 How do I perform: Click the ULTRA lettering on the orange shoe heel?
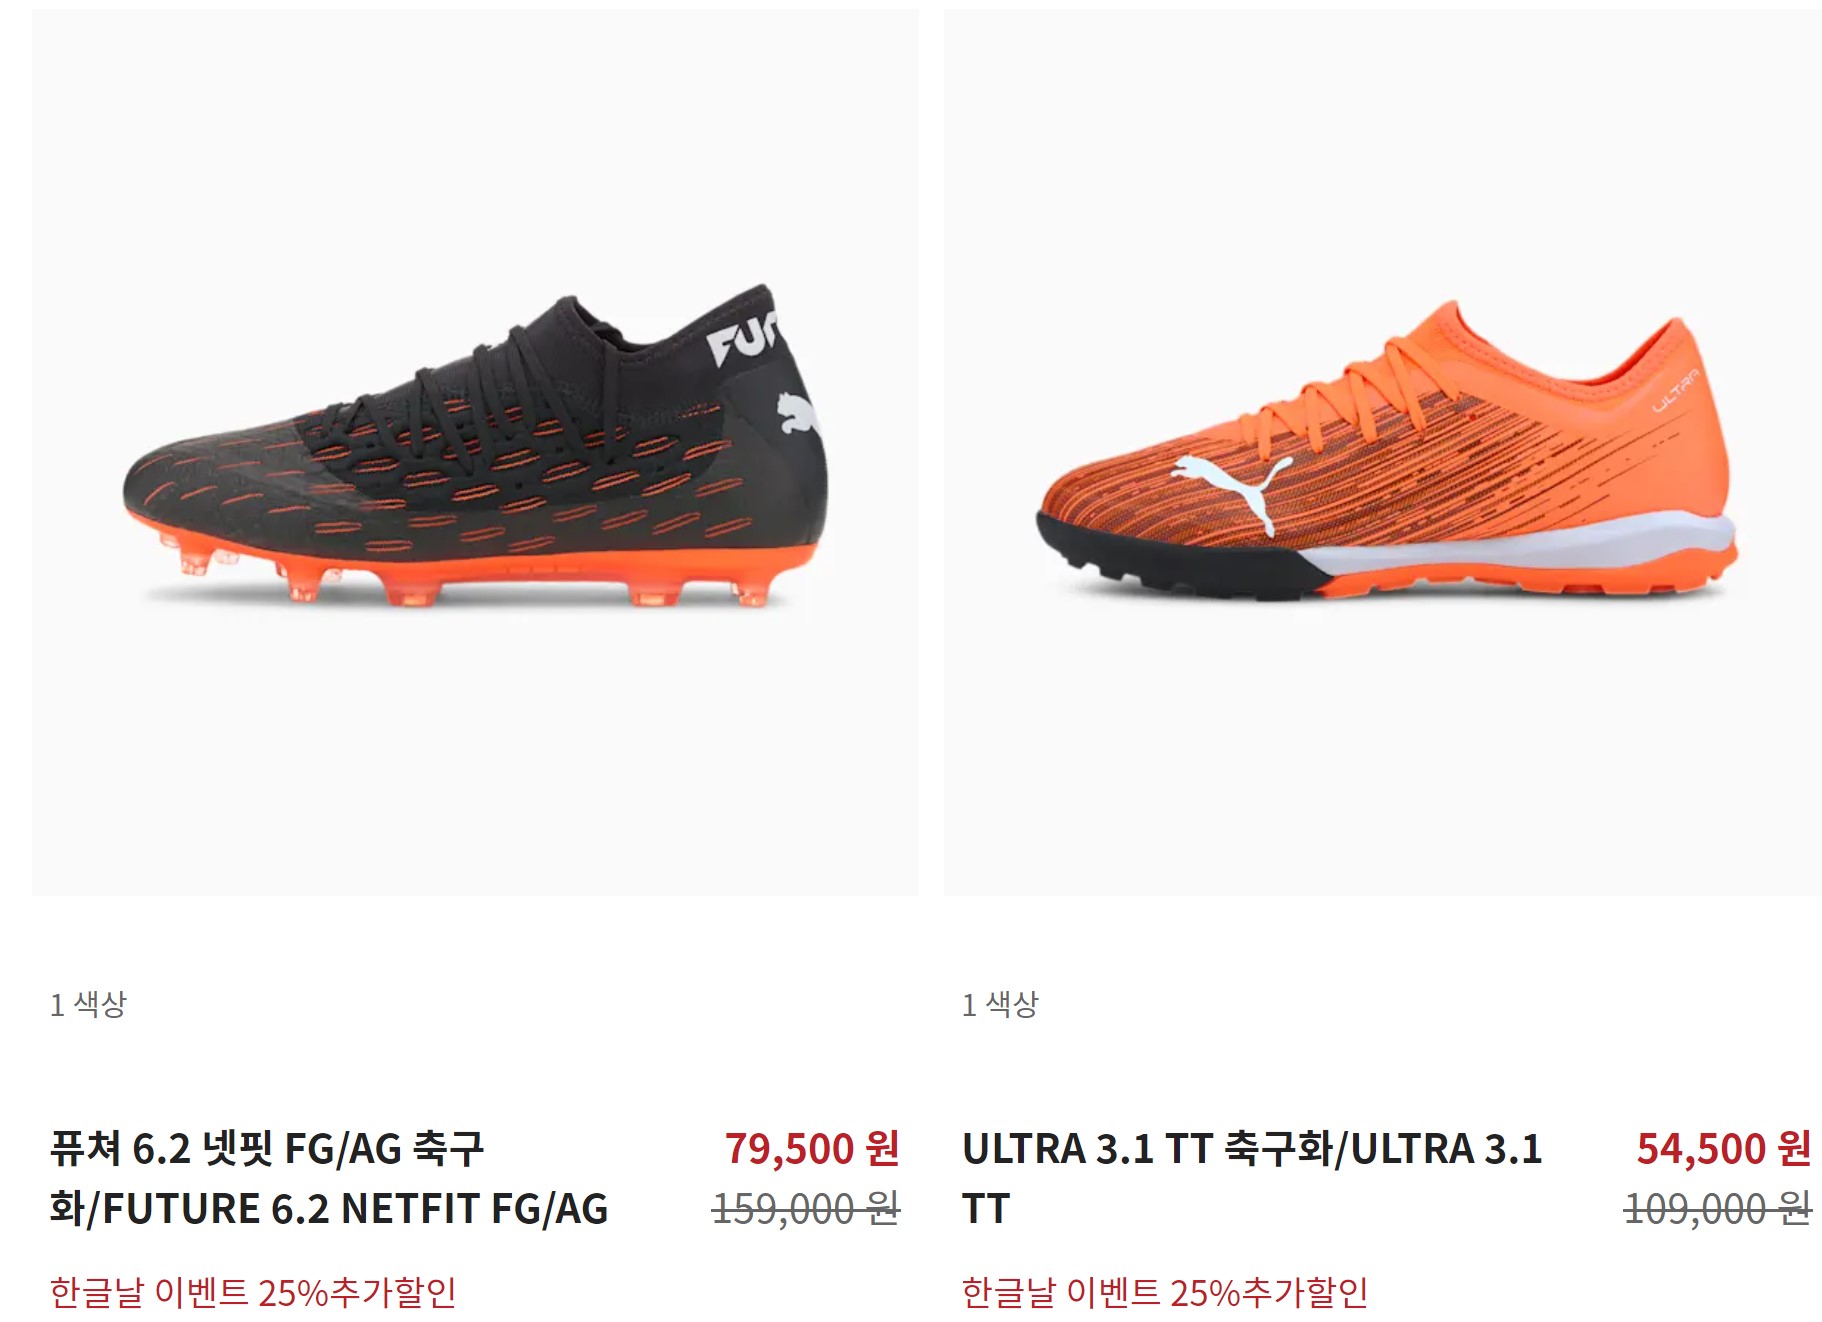pos(1675,390)
